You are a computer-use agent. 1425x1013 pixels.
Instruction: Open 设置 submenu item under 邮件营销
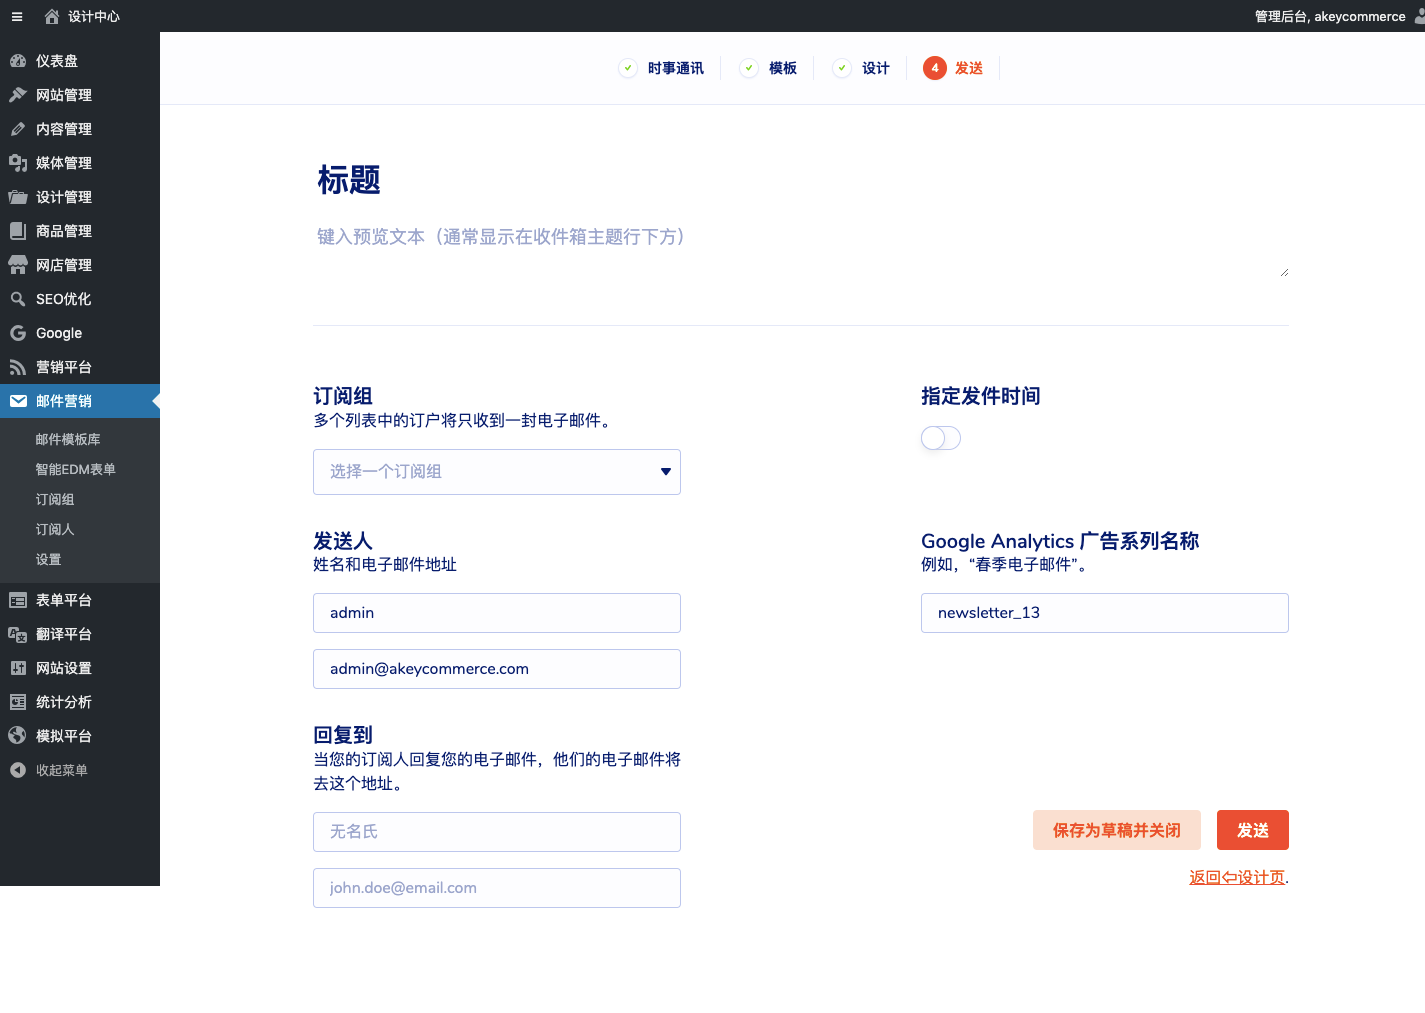(x=48, y=559)
